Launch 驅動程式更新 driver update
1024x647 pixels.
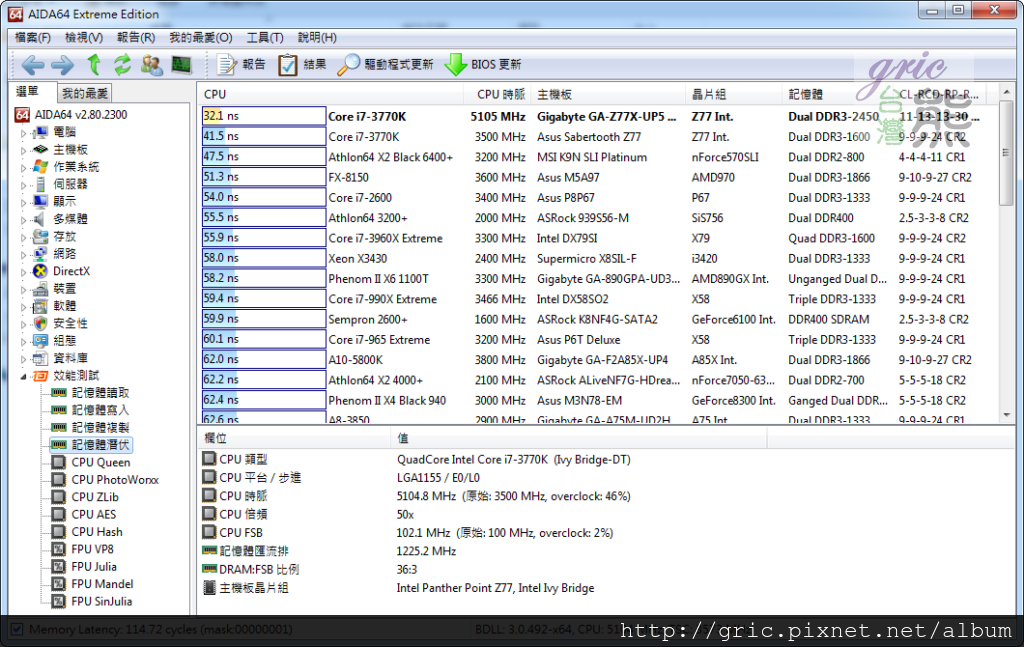point(385,65)
